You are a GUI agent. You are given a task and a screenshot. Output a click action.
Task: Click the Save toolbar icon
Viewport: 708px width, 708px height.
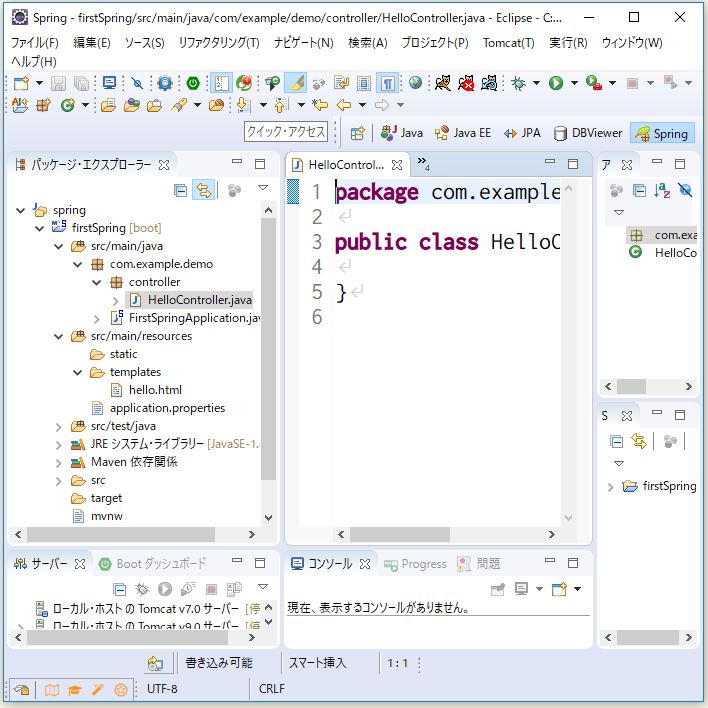pyautogui.click(x=58, y=83)
